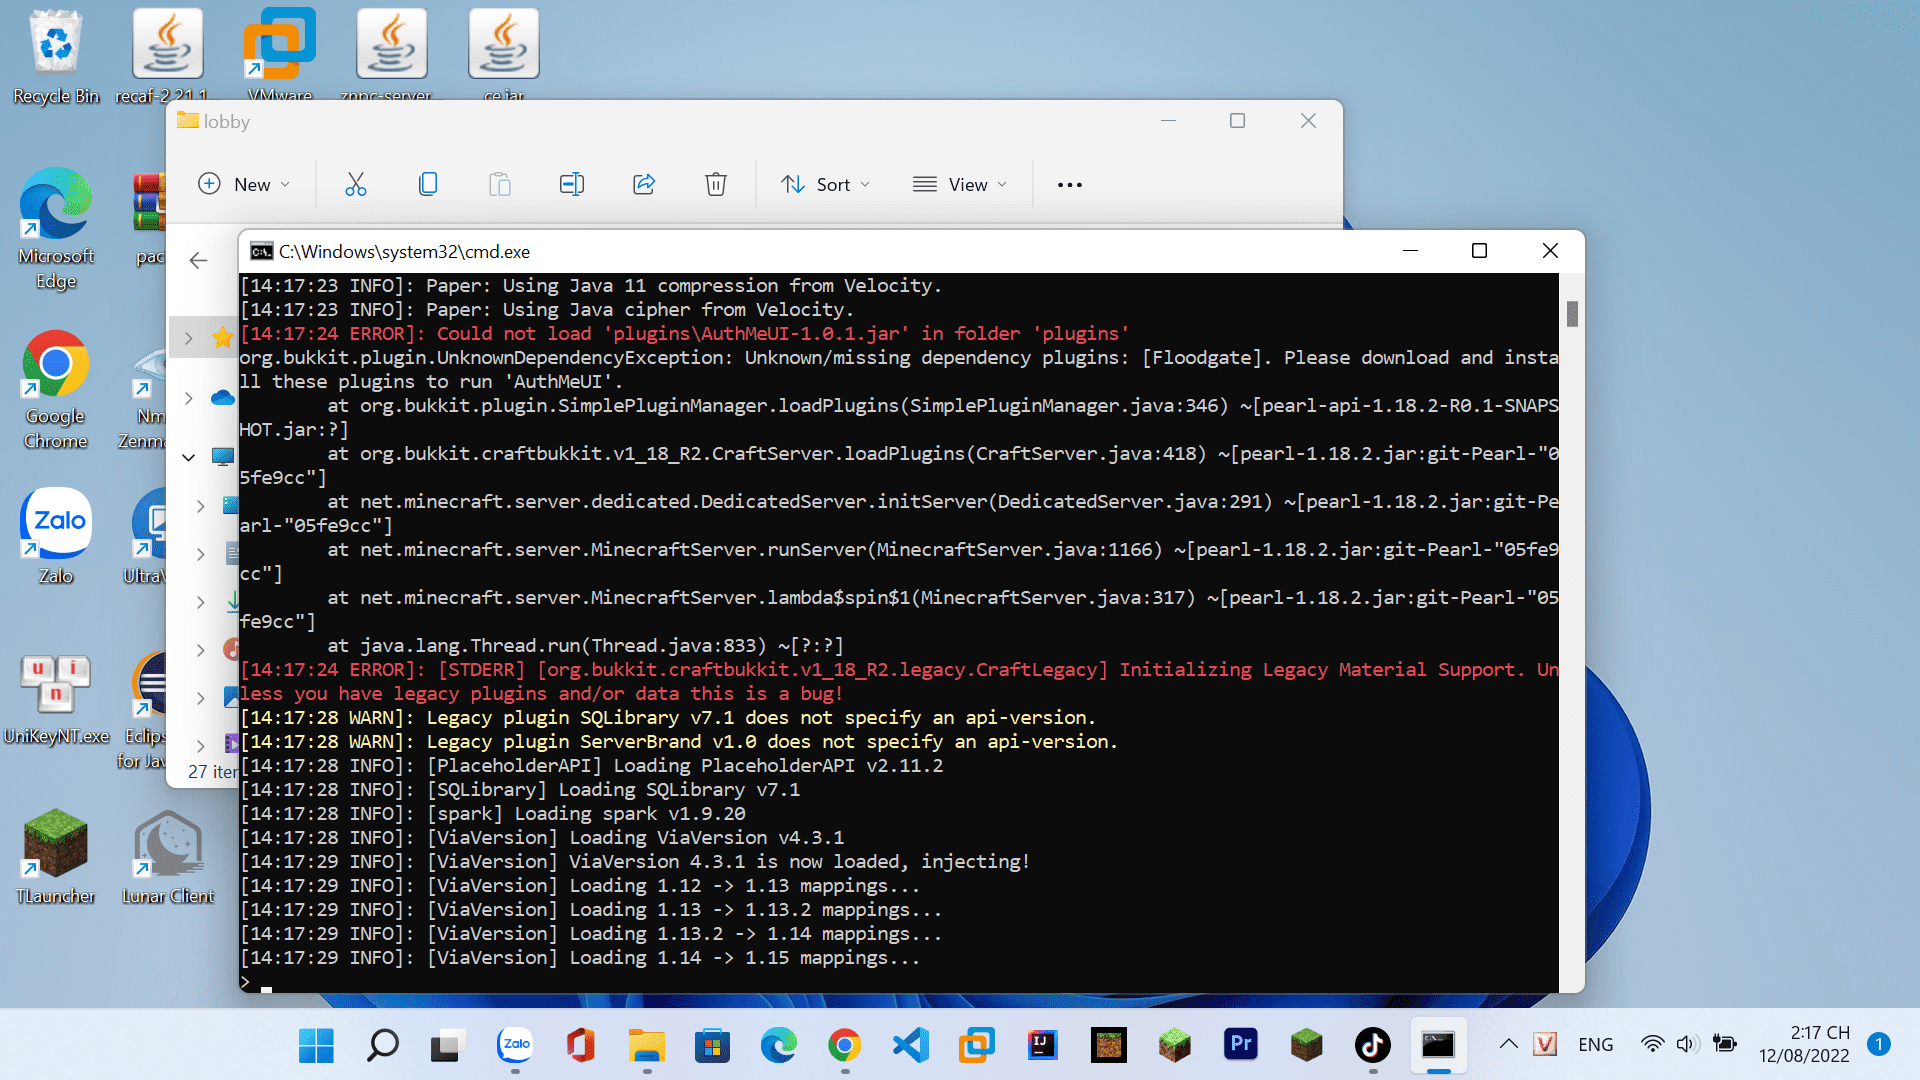The height and width of the screenshot is (1080, 1920).
Task: Click the Share icon in Explorer toolbar
Action: click(x=644, y=184)
